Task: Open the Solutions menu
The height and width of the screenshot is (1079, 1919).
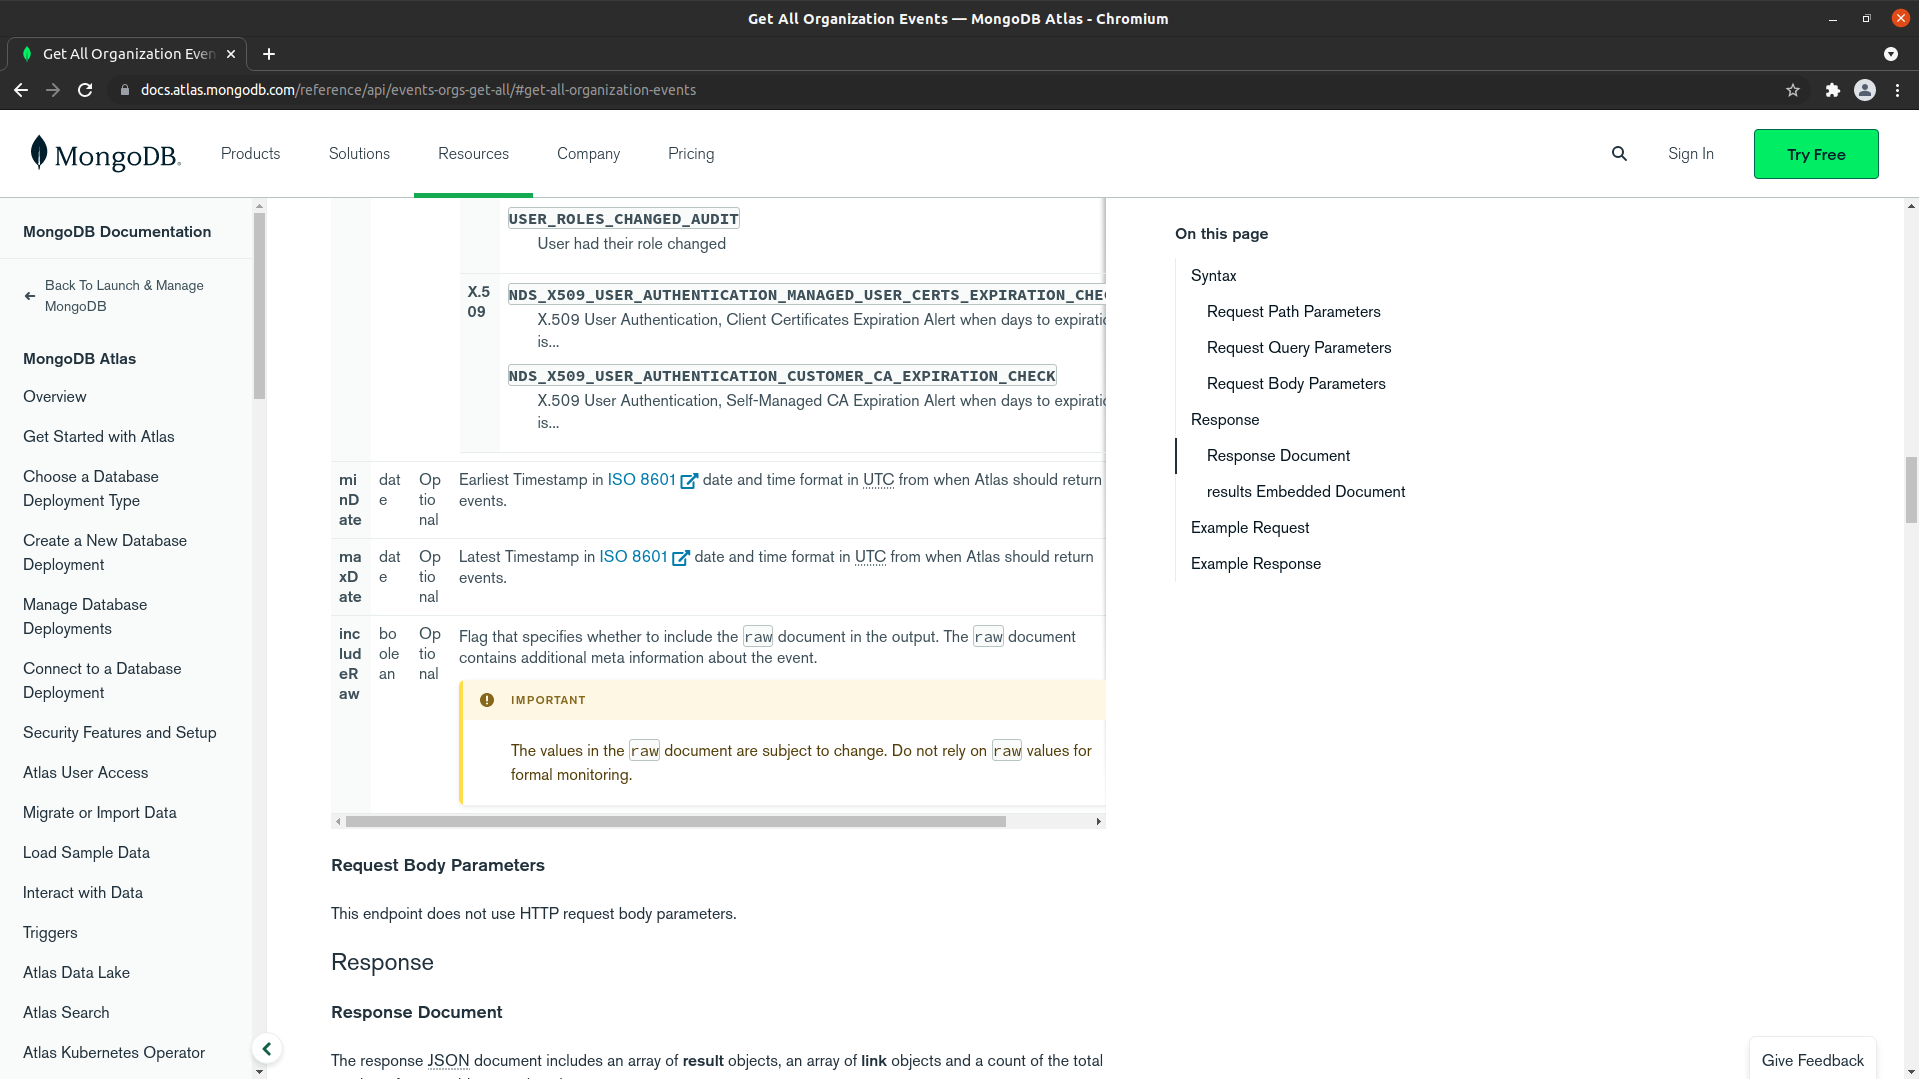Action: [x=359, y=154]
